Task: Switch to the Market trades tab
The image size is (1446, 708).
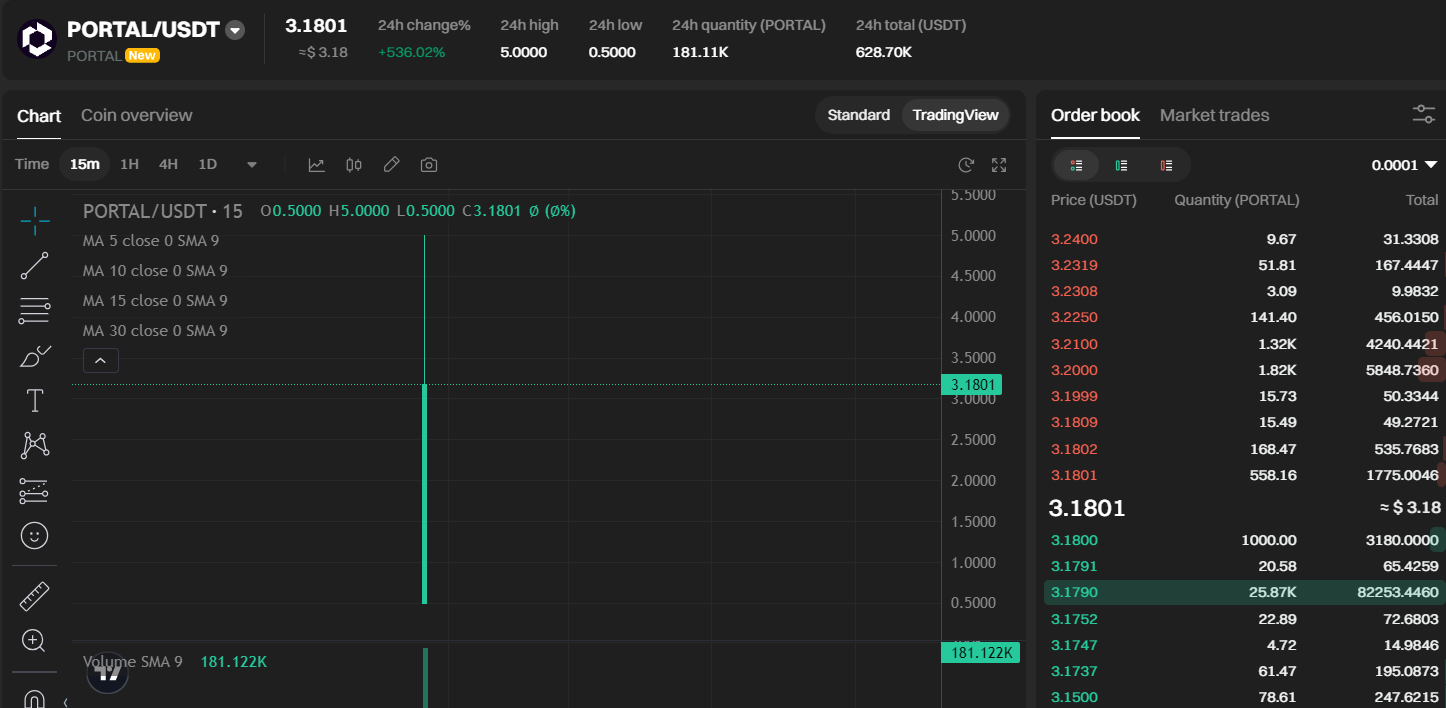Action: pos(1214,115)
